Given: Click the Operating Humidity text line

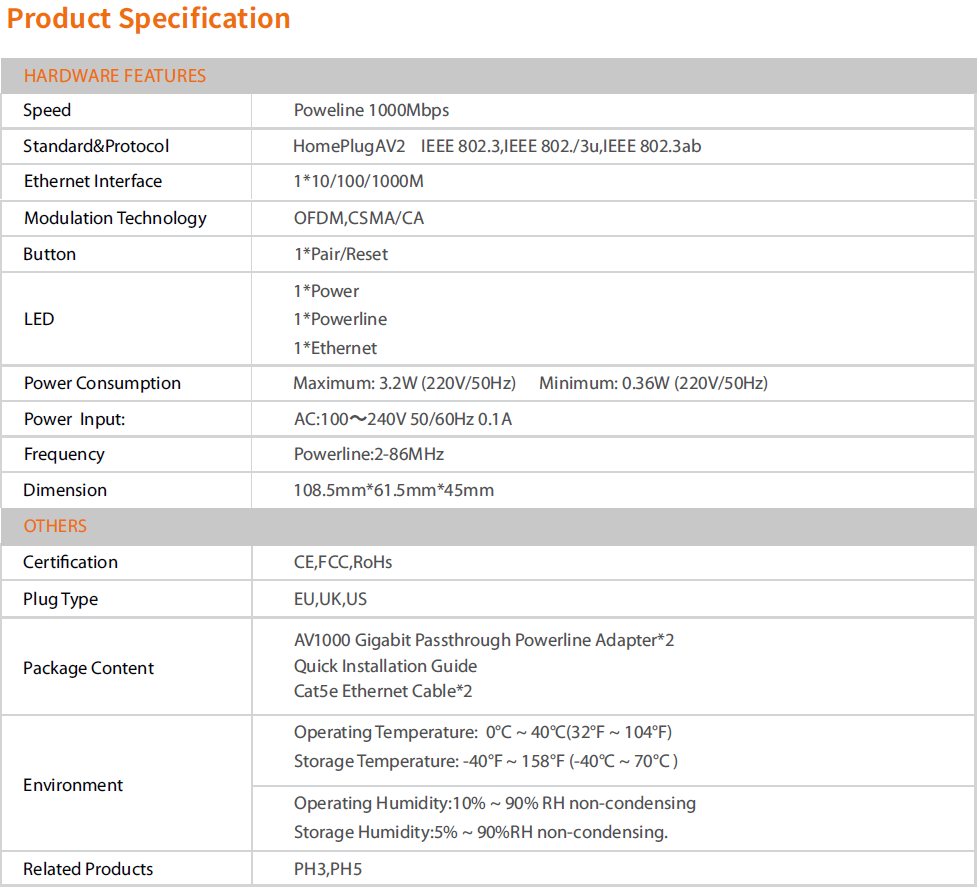Looking at the screenshot, I should click(x=495, y=804).
